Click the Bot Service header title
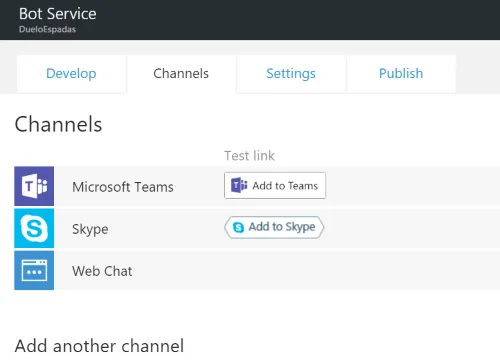 click(58, 14)
